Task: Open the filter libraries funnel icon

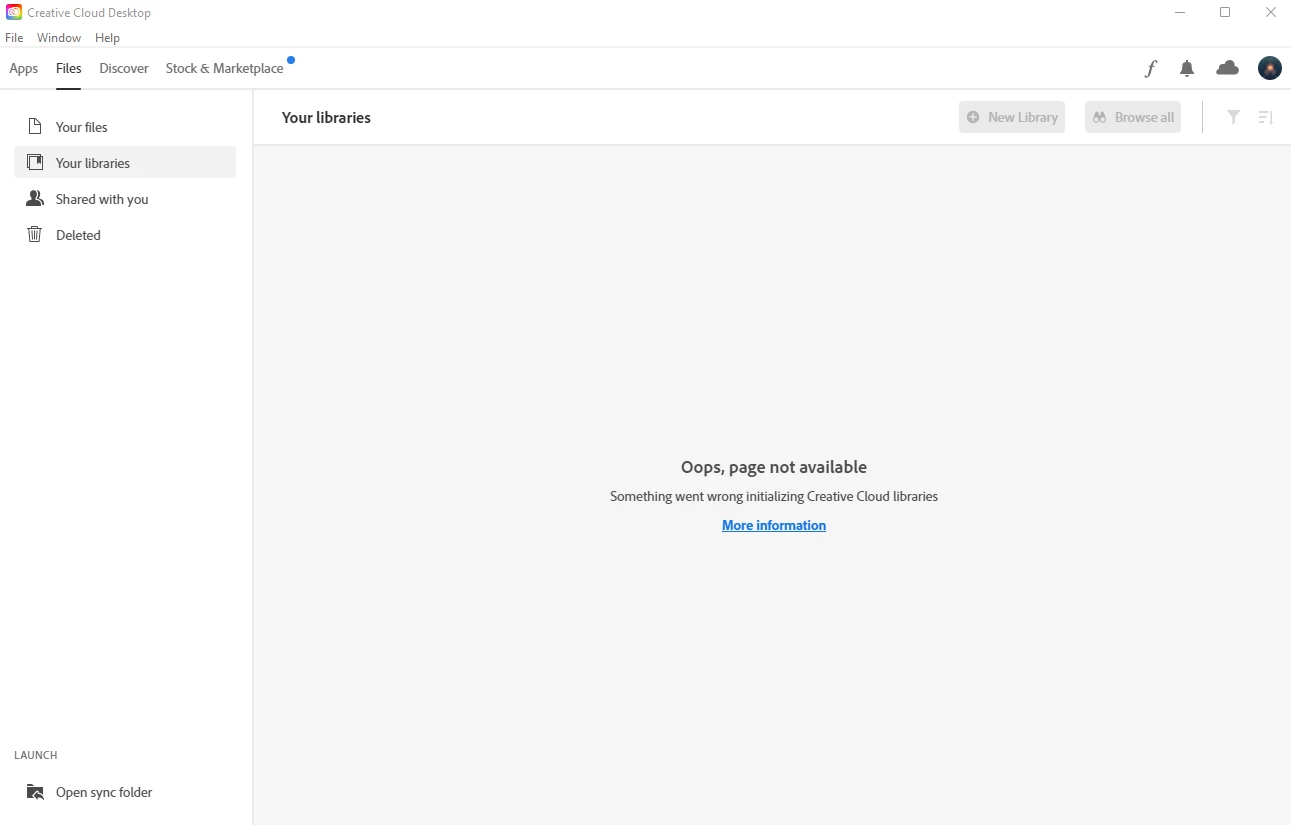Action: pos(1234,117)
